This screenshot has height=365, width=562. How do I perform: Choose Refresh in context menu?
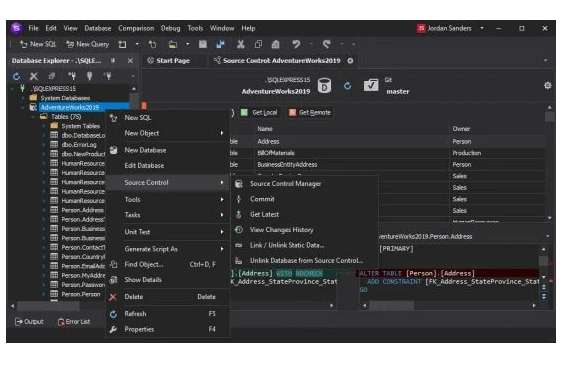[x=168, y=314]
